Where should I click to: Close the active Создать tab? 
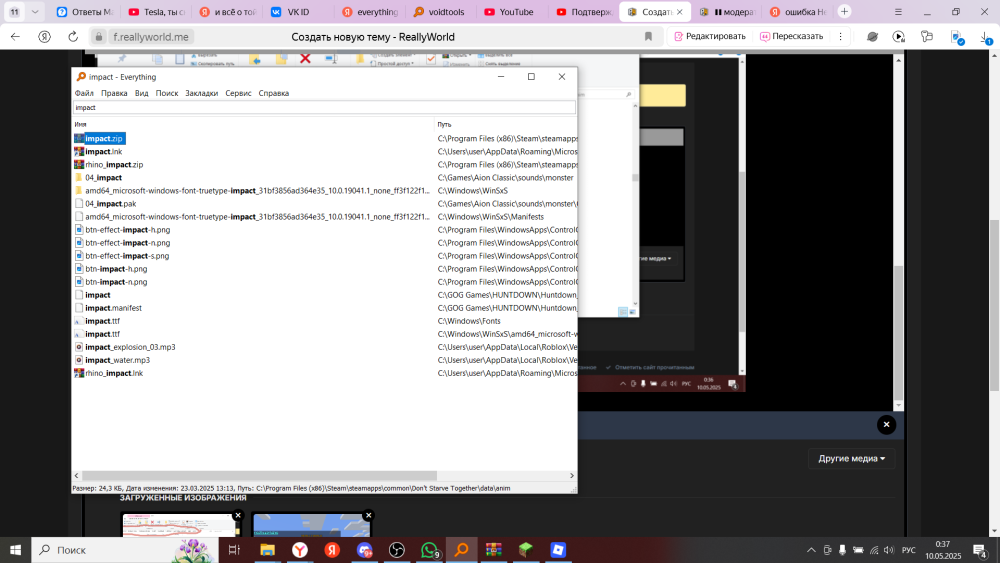[680, 11]
